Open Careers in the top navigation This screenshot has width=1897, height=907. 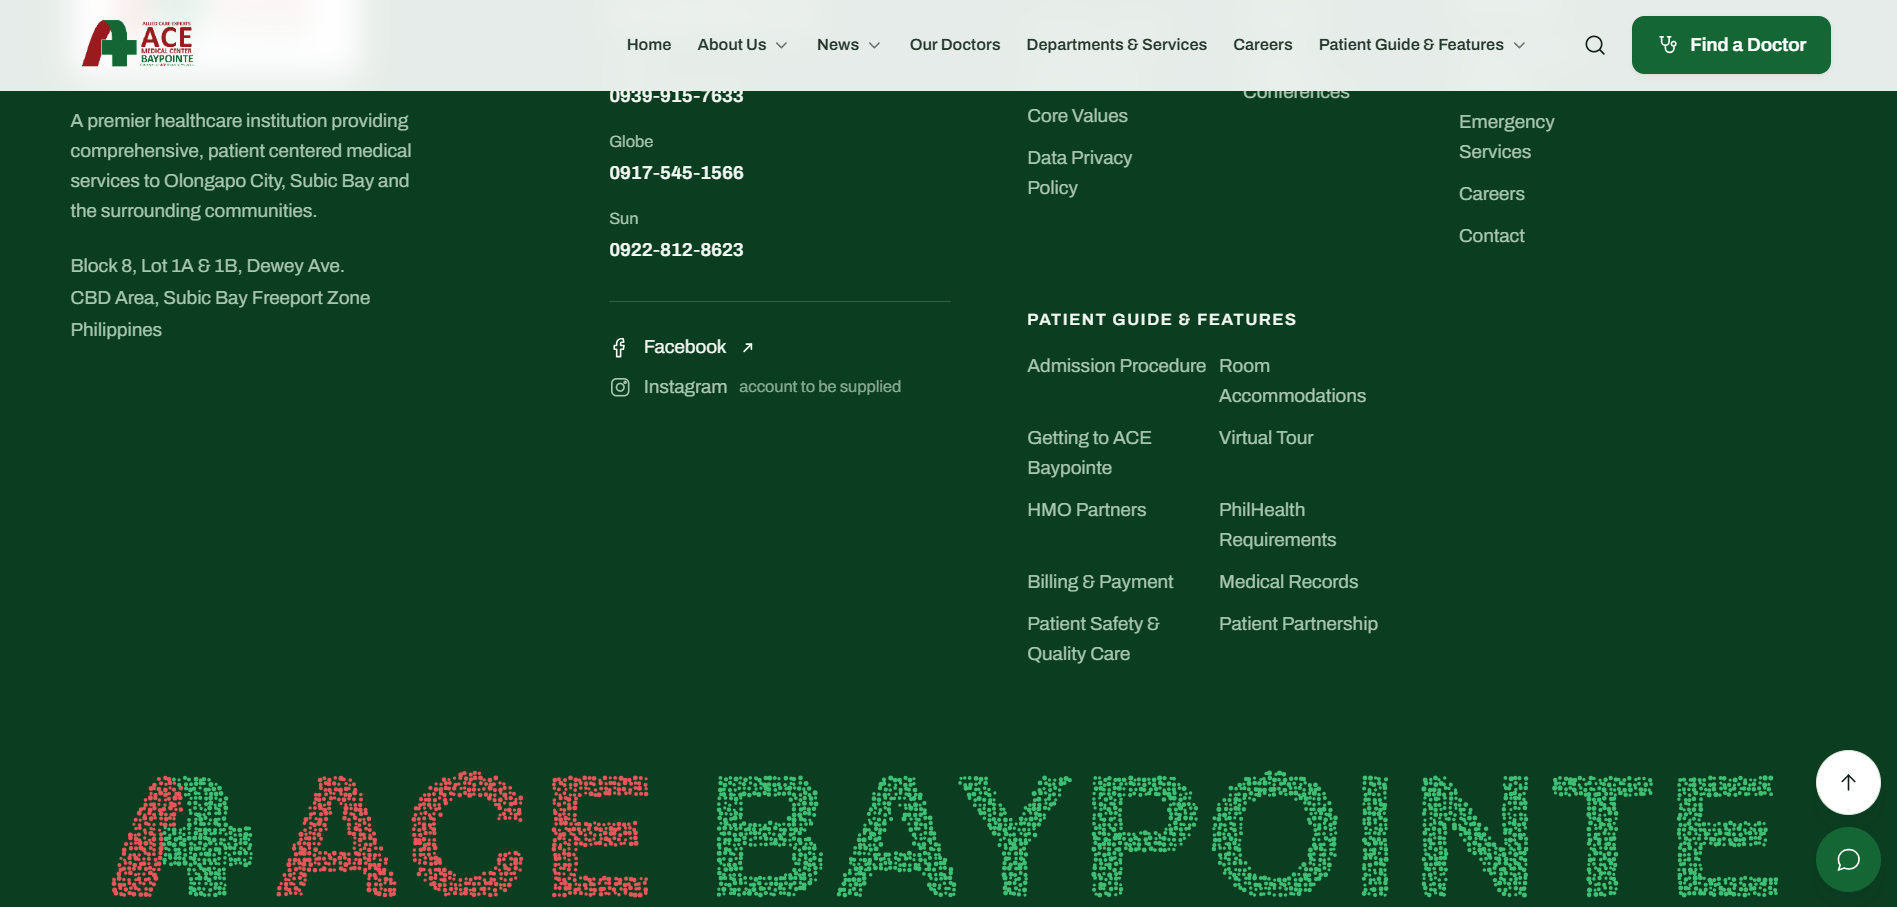tap(1262, 45)
